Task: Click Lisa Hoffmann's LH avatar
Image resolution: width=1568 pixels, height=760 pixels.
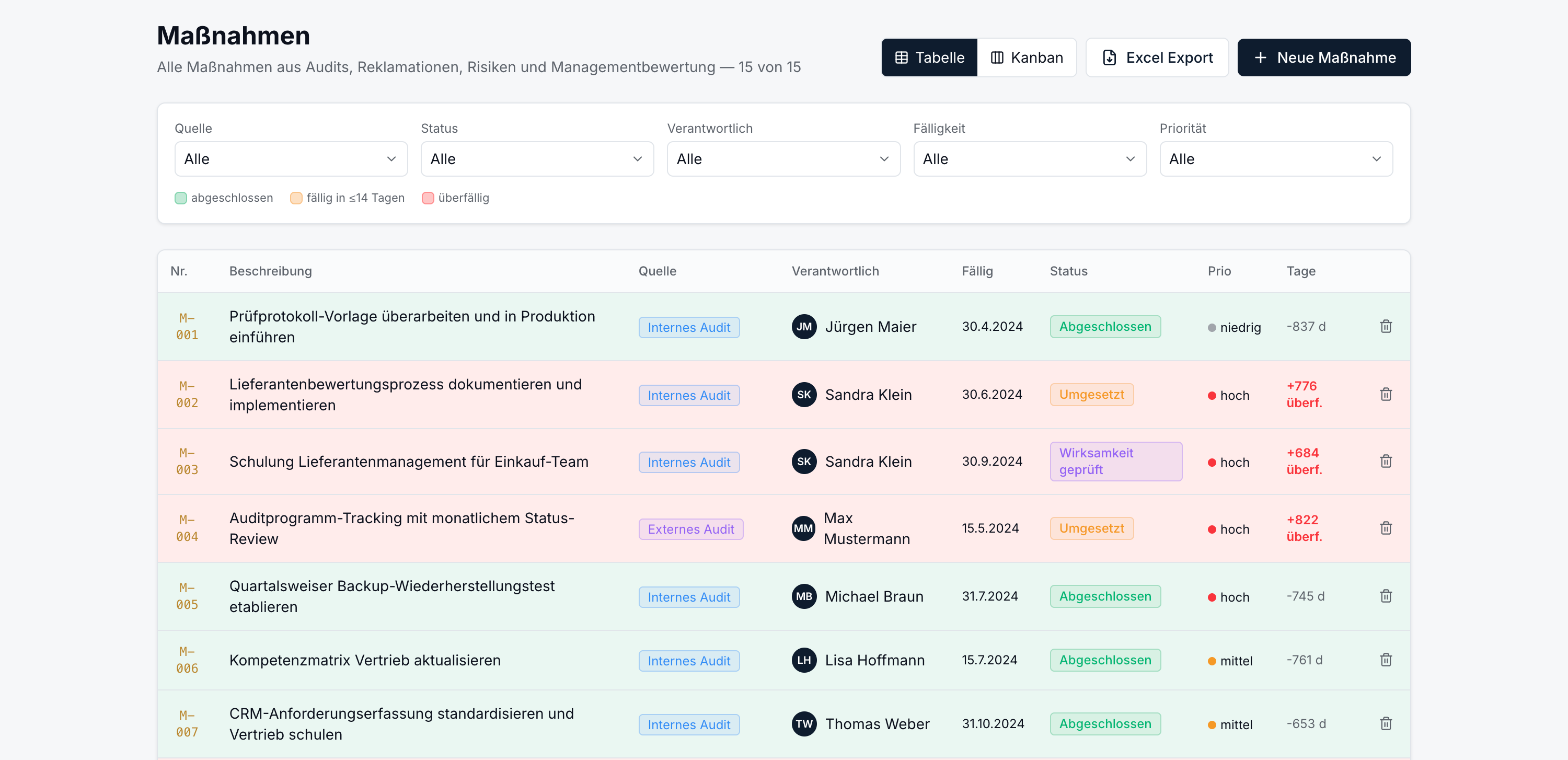Action: pyautogui.click(x=804, y=660)
